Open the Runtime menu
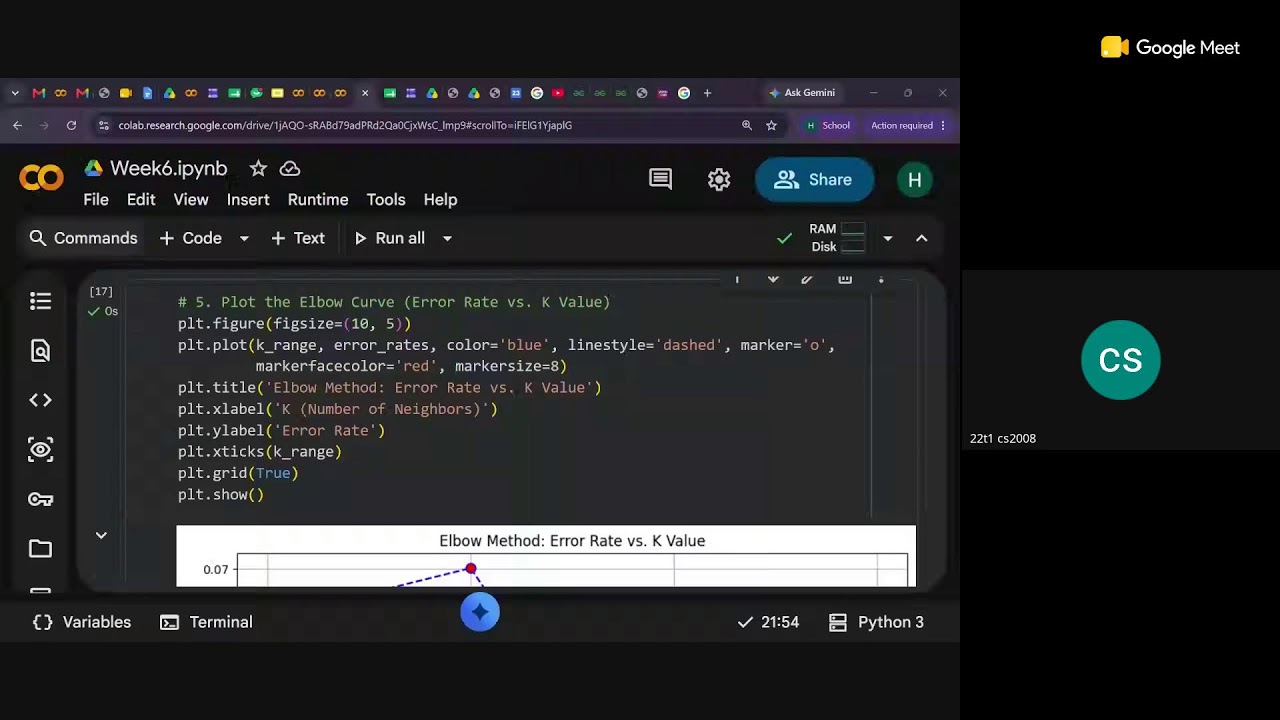The height and width of the screenshot is (720, 1280). [x=318, y=199]
